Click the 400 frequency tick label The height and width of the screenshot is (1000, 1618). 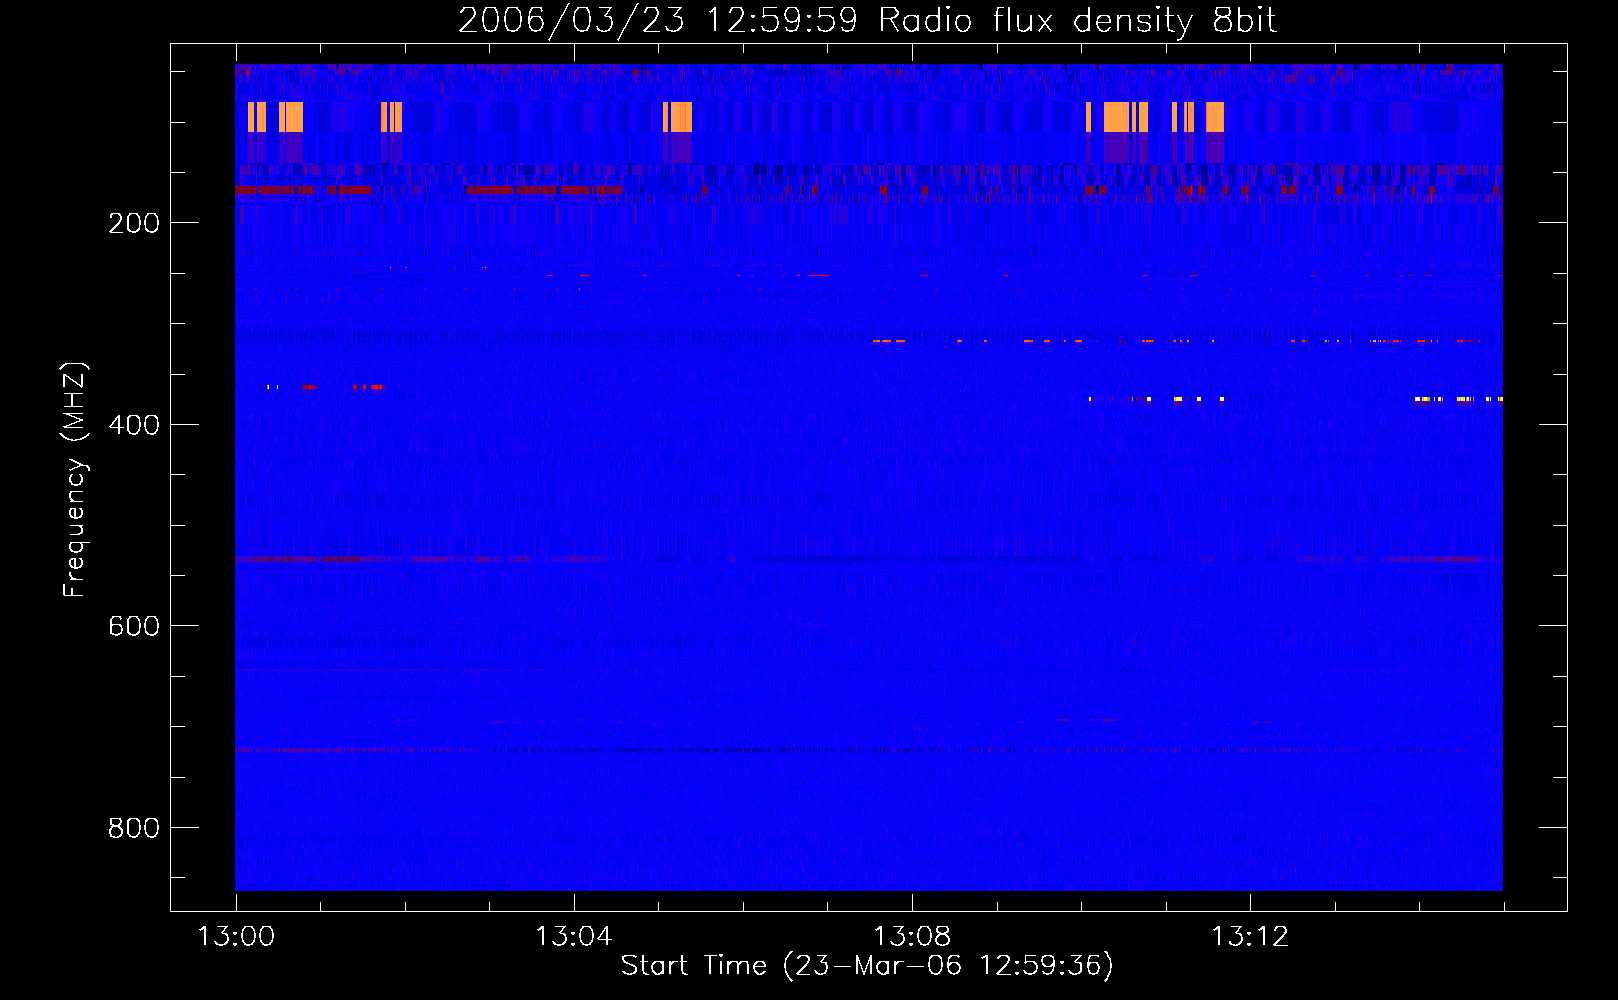pos(134,425)
